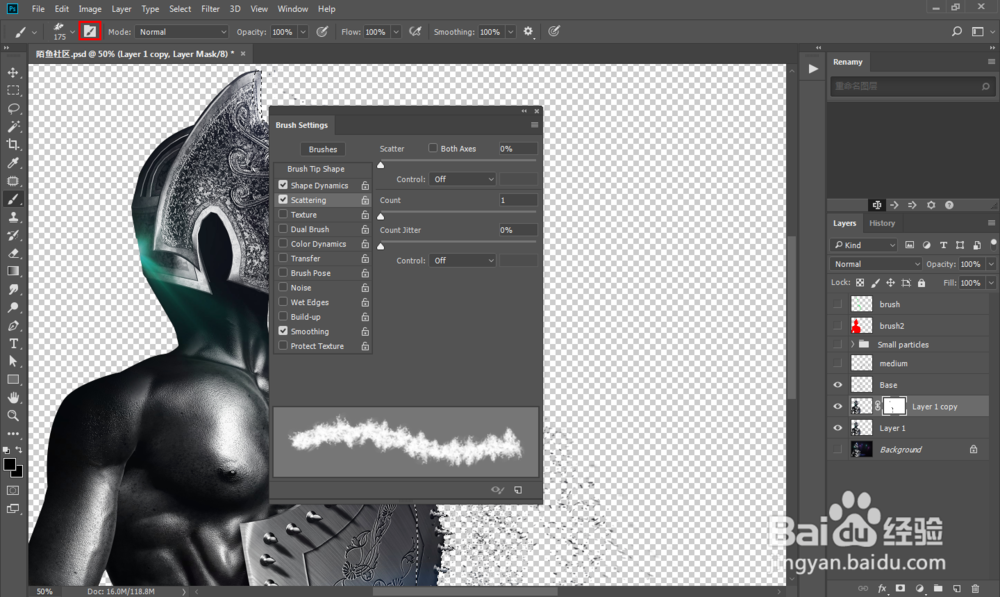Screen dimensions: 1000x597
Task: Open the Opacity dropdown in options bar
Action: coord(303,31)
